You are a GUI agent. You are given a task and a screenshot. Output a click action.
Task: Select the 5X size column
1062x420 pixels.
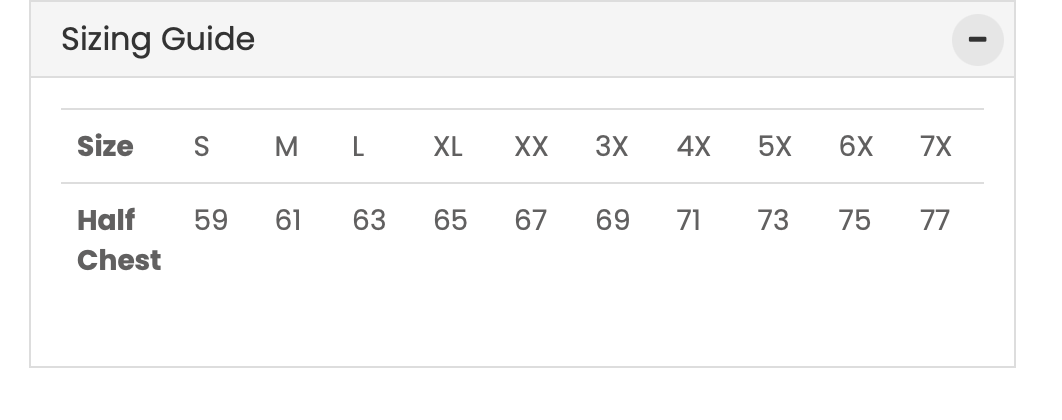775,147
